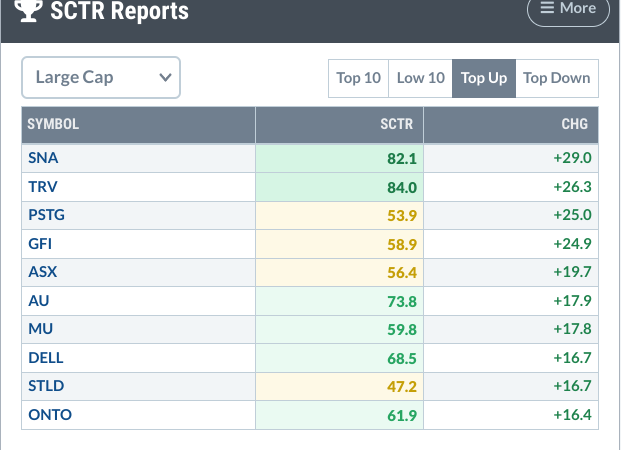Click change value +26.3
Image resolution: width=621 pixels, height=450 pixels.
pyautogui.click(x=572, y=187)
